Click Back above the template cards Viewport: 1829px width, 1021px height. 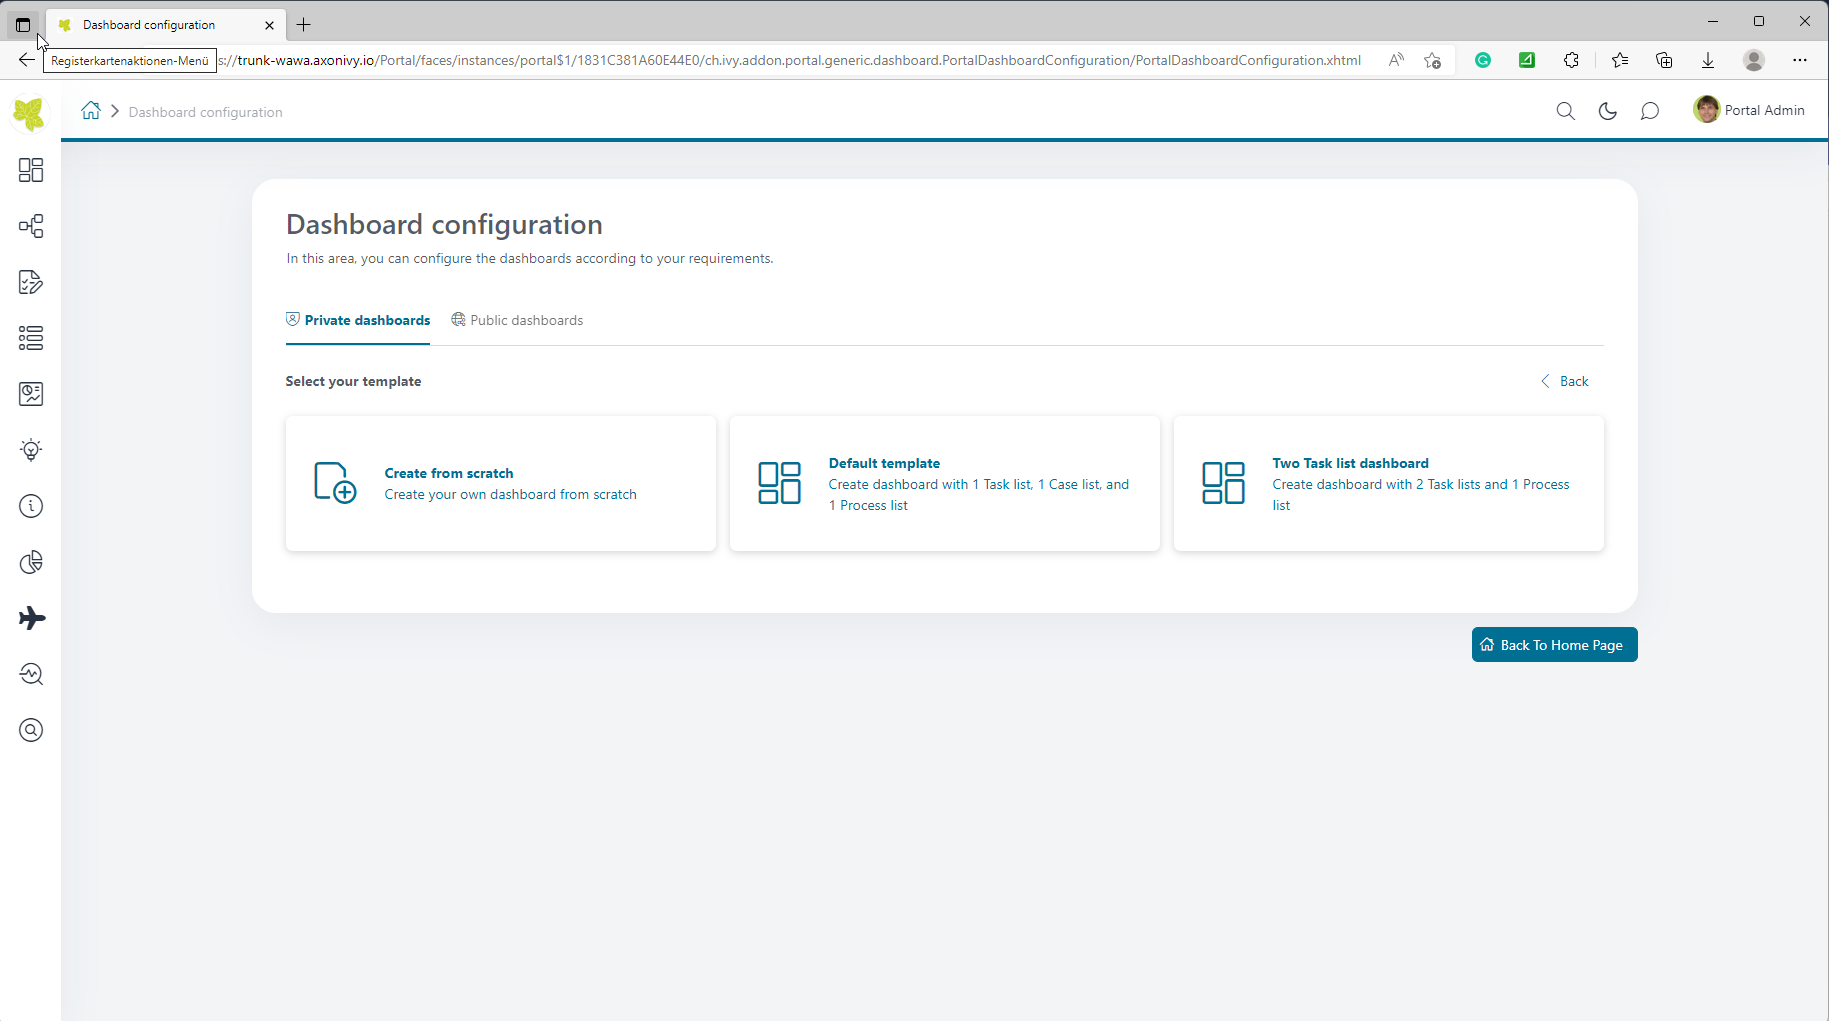1565,381
